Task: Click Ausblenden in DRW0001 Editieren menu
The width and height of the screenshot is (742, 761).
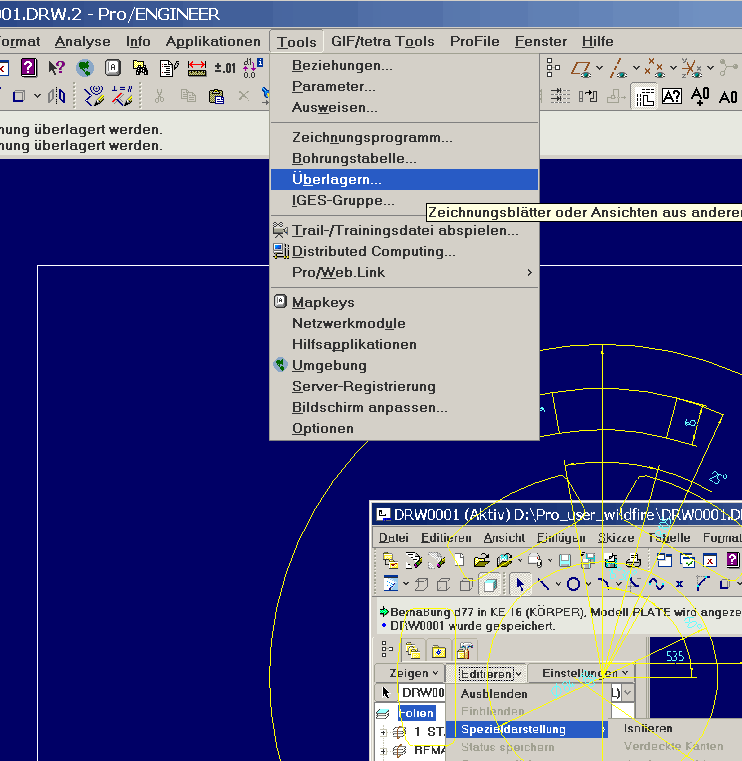Action: coord(494,694)
